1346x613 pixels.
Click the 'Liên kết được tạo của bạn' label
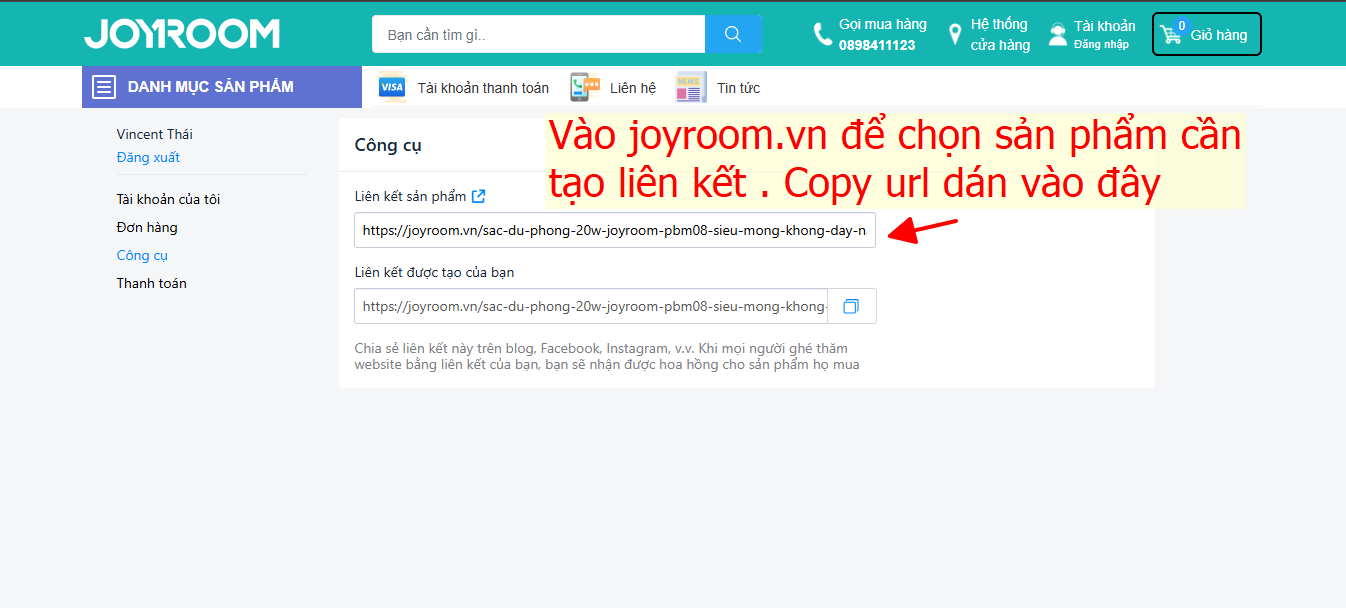tap(434, 272)
